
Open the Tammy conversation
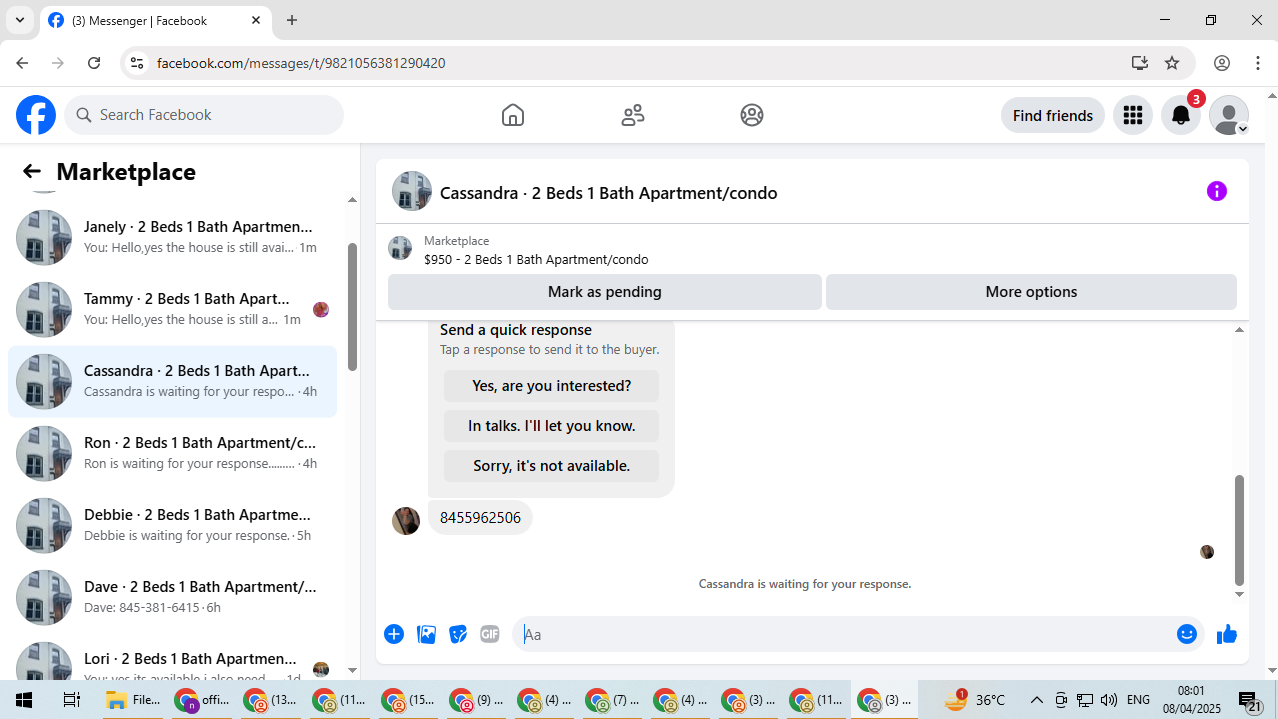click(172, 310)
